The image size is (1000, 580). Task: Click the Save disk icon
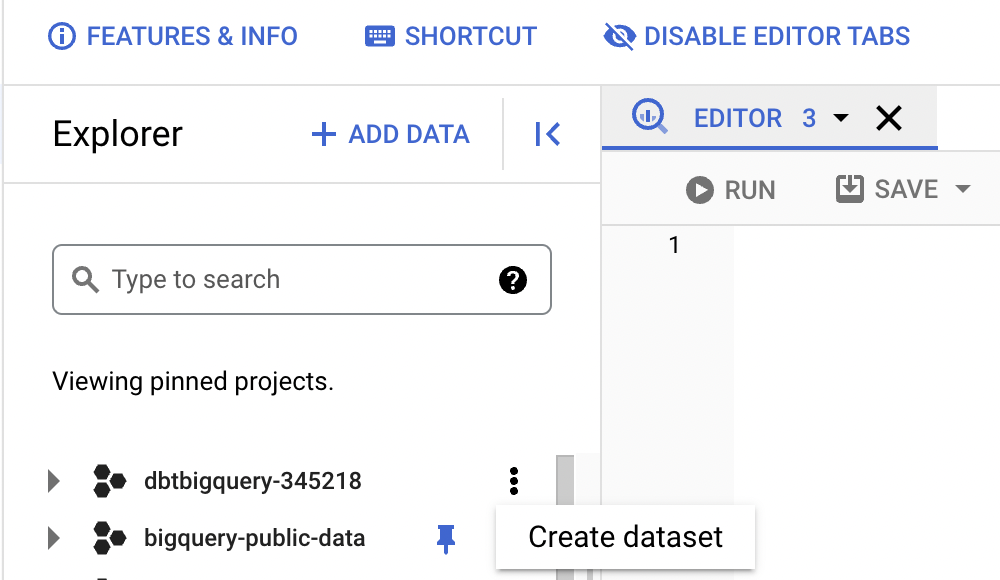[849, 189]
